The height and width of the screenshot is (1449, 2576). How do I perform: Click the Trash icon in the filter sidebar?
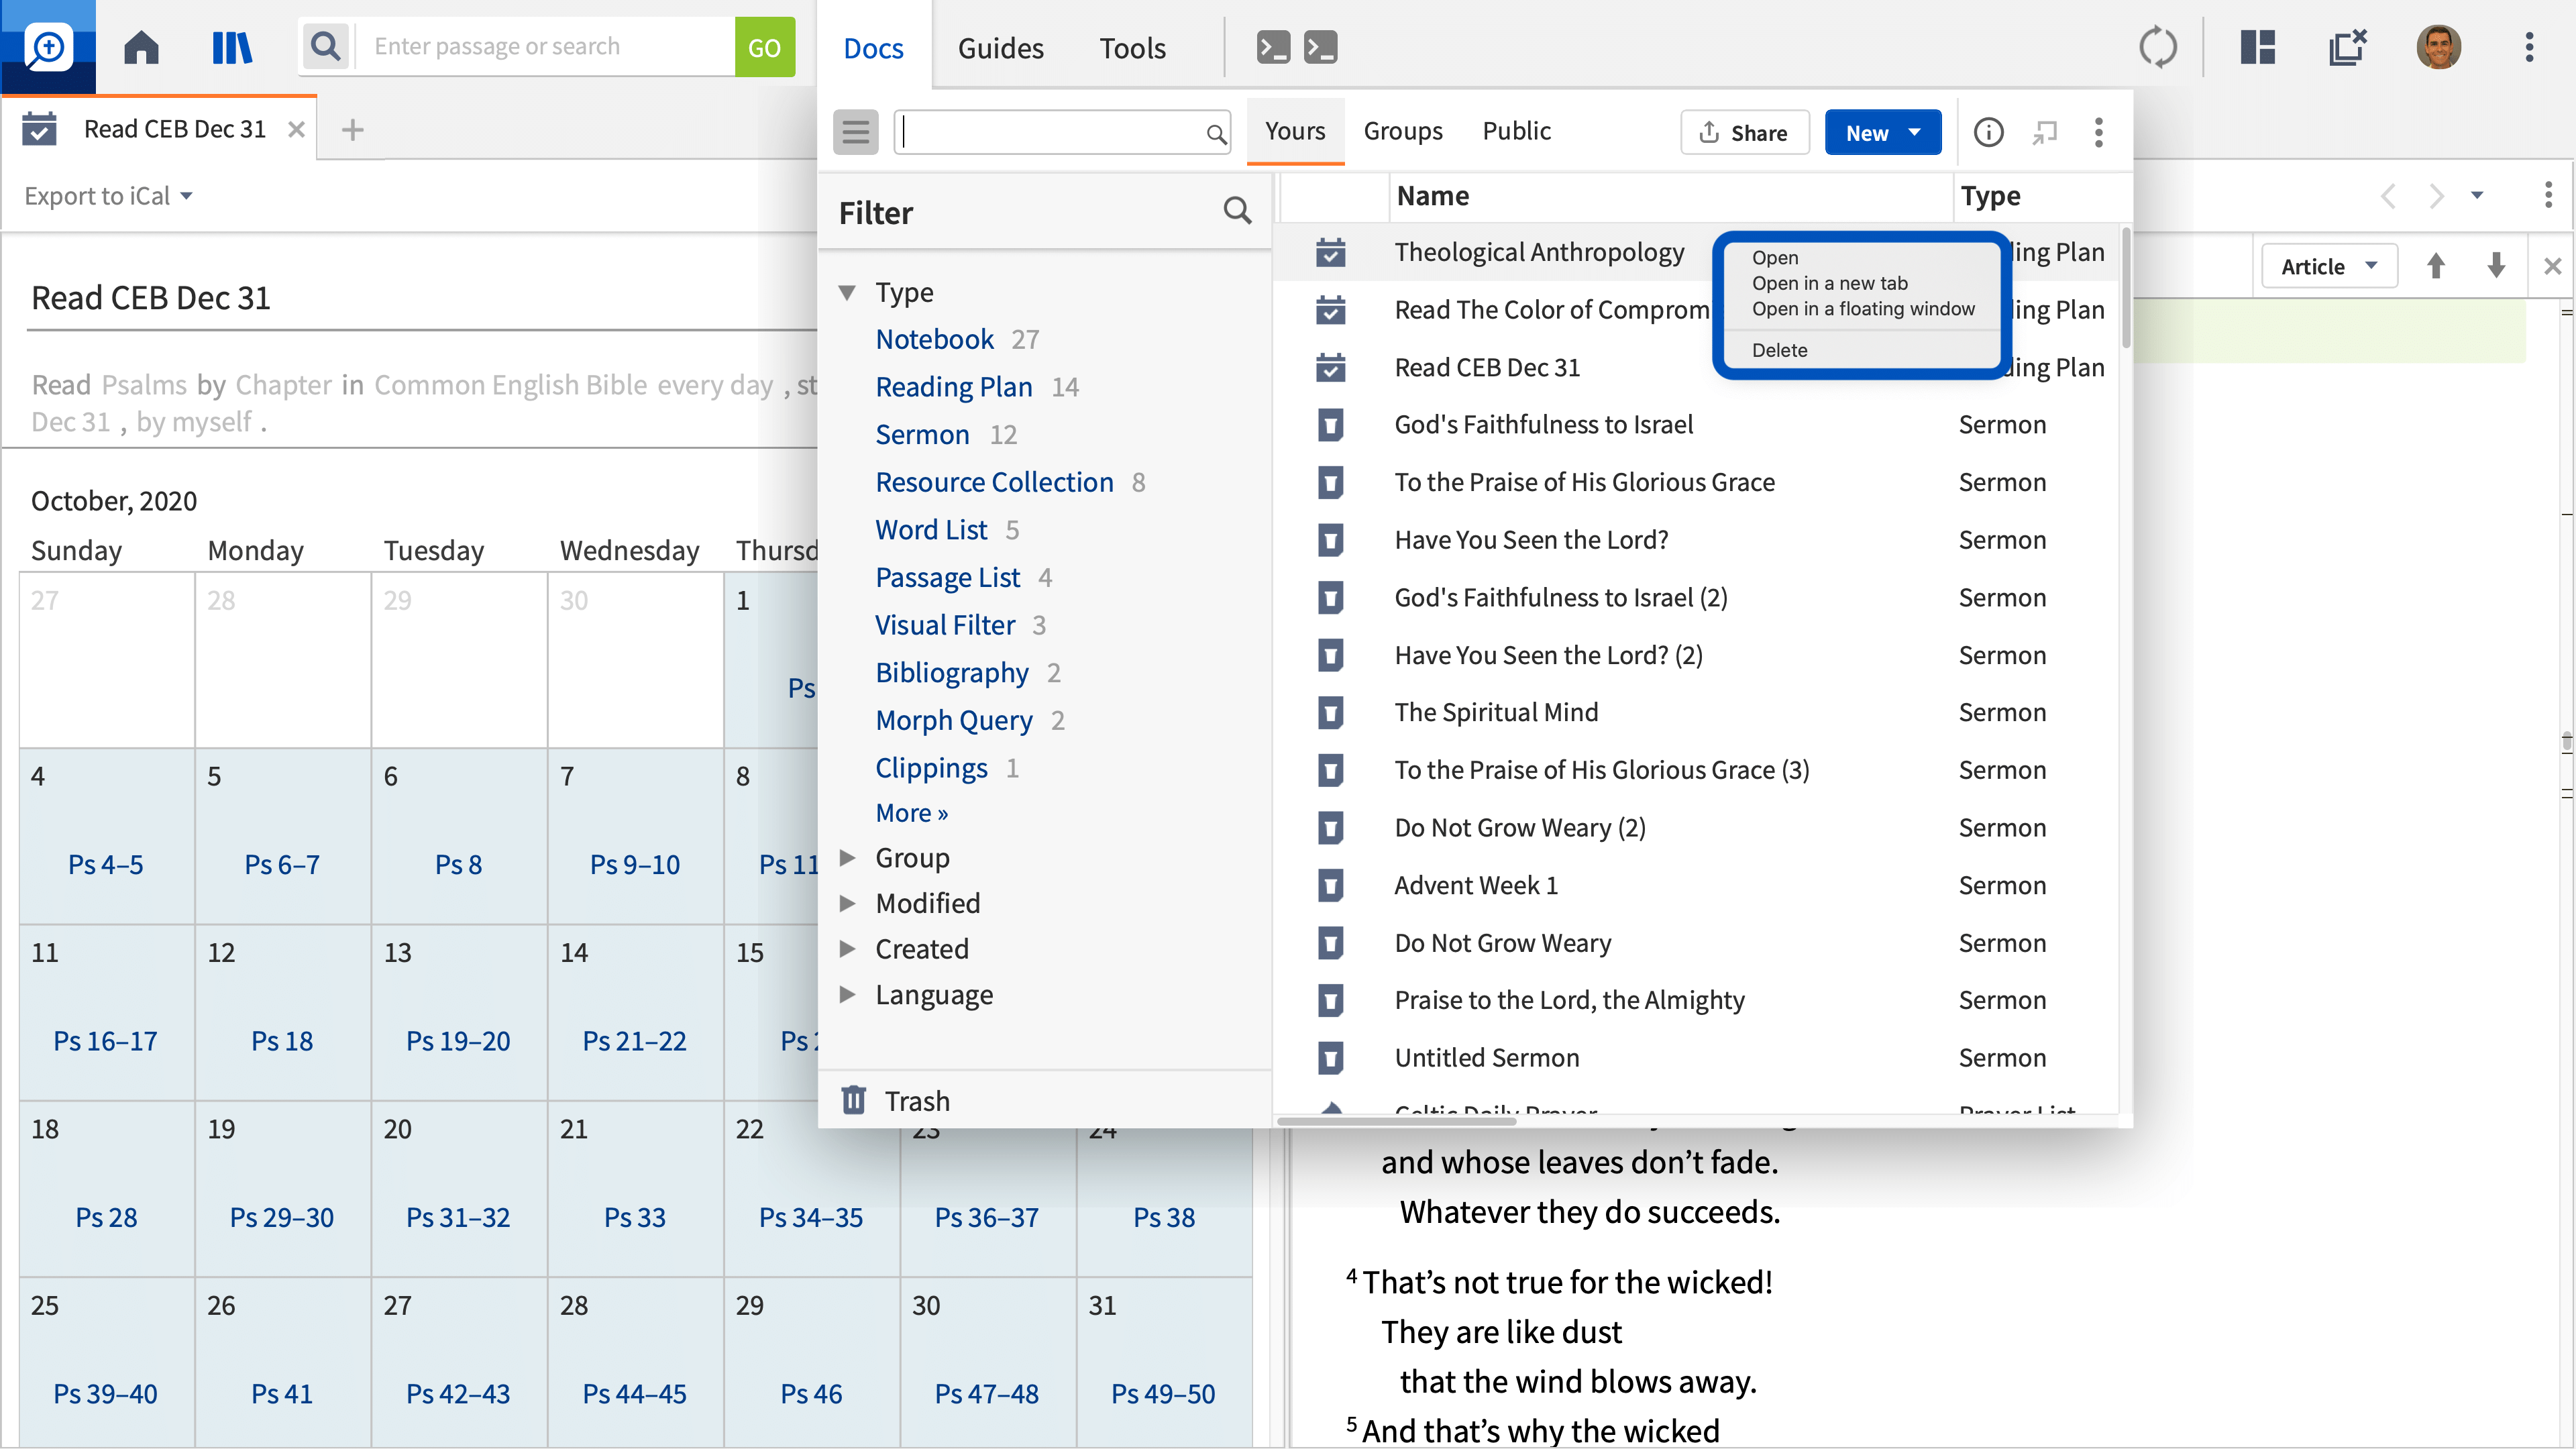(x=853, y=1100)
